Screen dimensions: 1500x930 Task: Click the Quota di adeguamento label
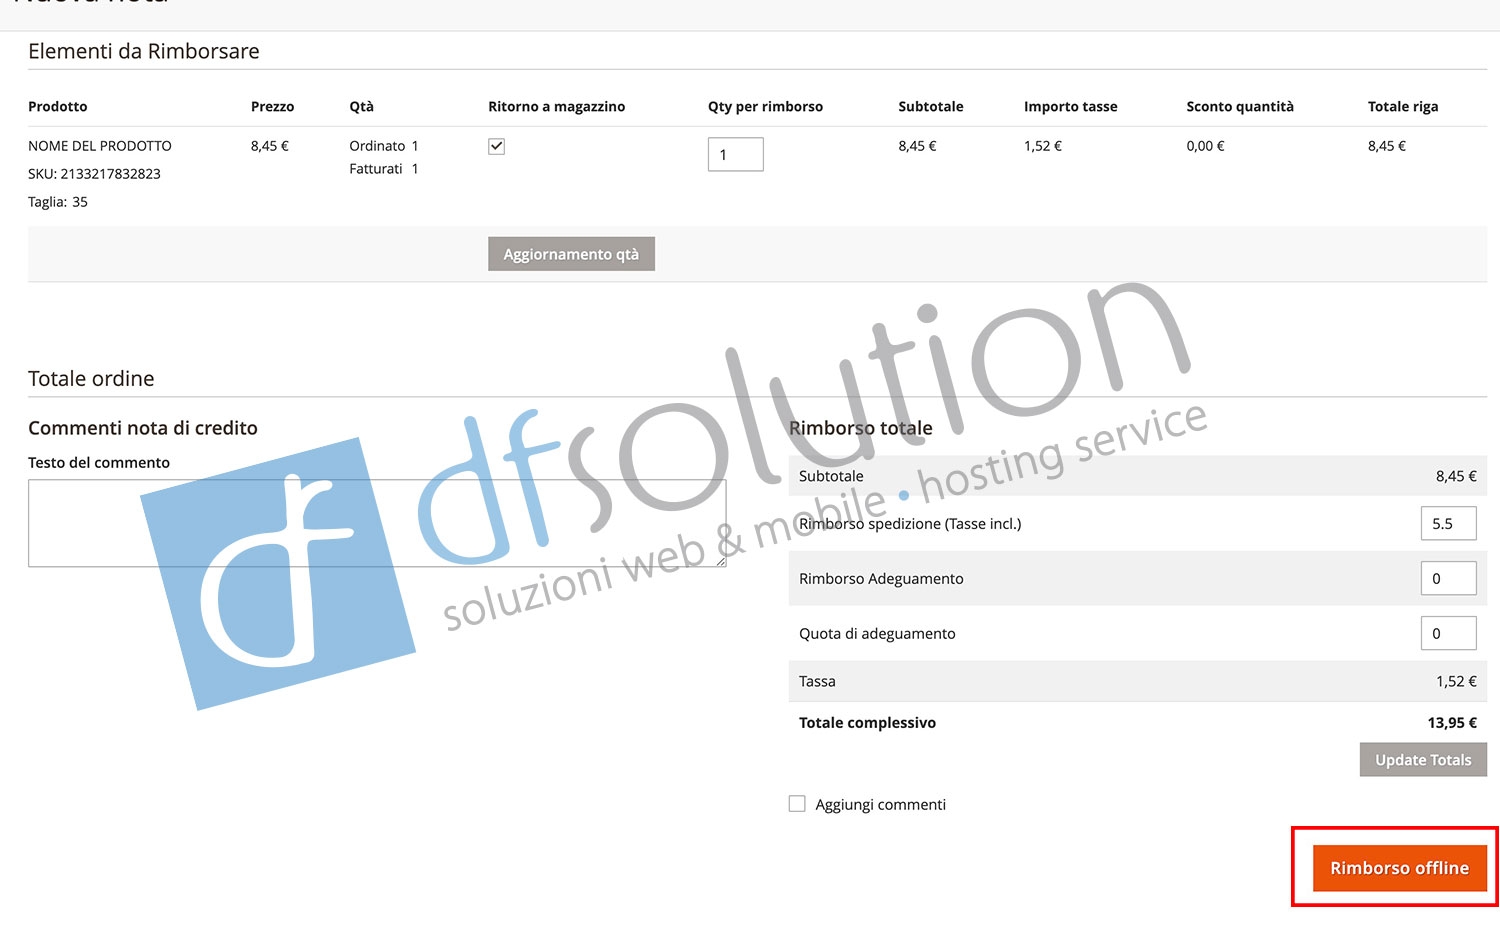pos(877,634)
